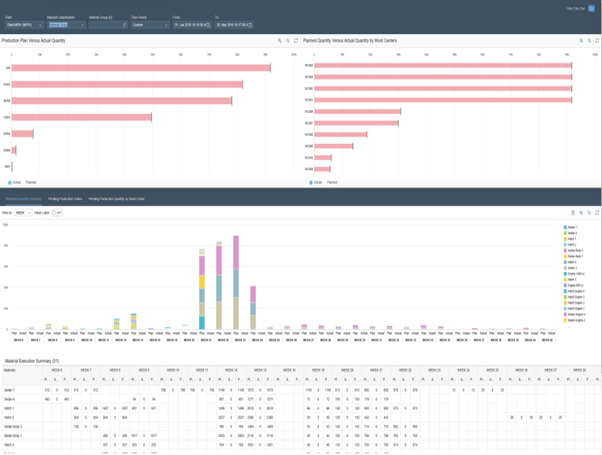
Task: Toggle Planned legend in Production Plan chart
Action: [x=31, y=182]
